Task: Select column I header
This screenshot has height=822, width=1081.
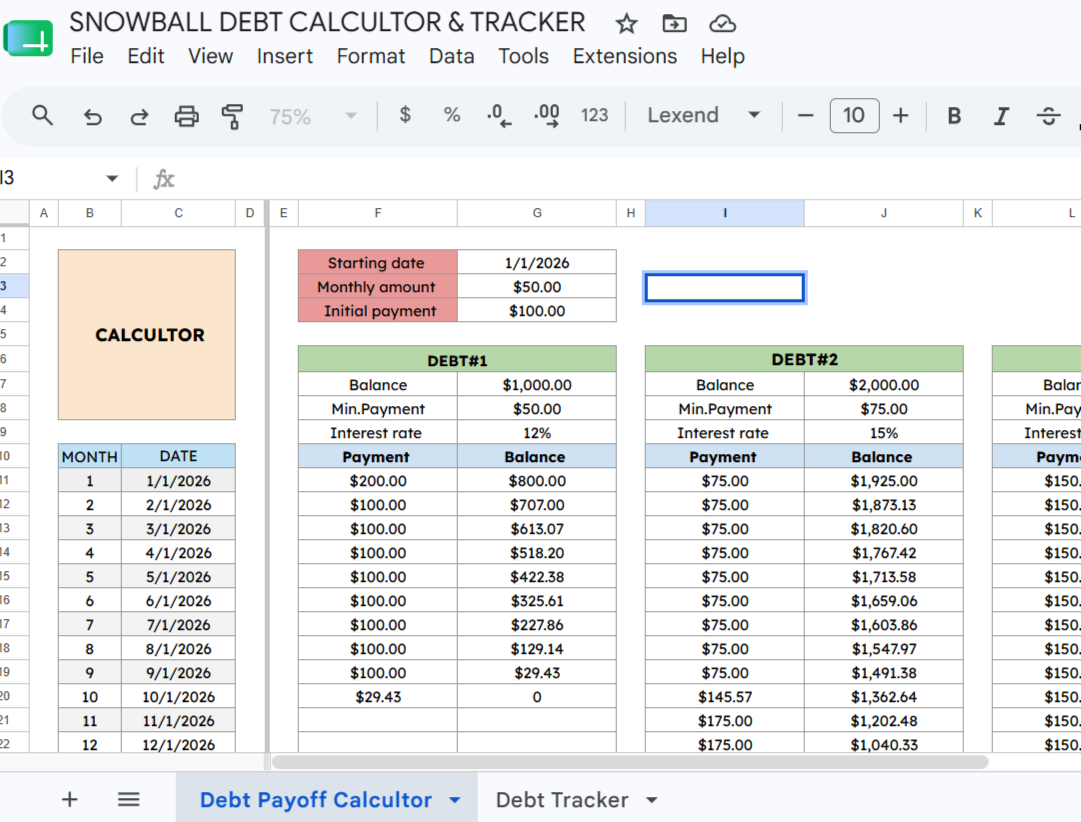Action: pos(725,213)
